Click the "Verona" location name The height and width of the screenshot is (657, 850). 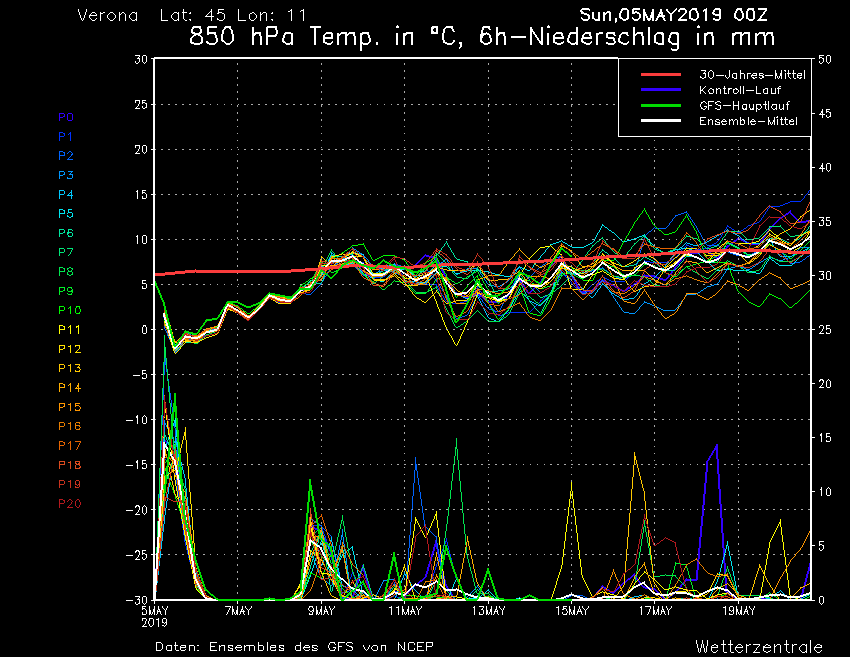(x=108, y=15)
